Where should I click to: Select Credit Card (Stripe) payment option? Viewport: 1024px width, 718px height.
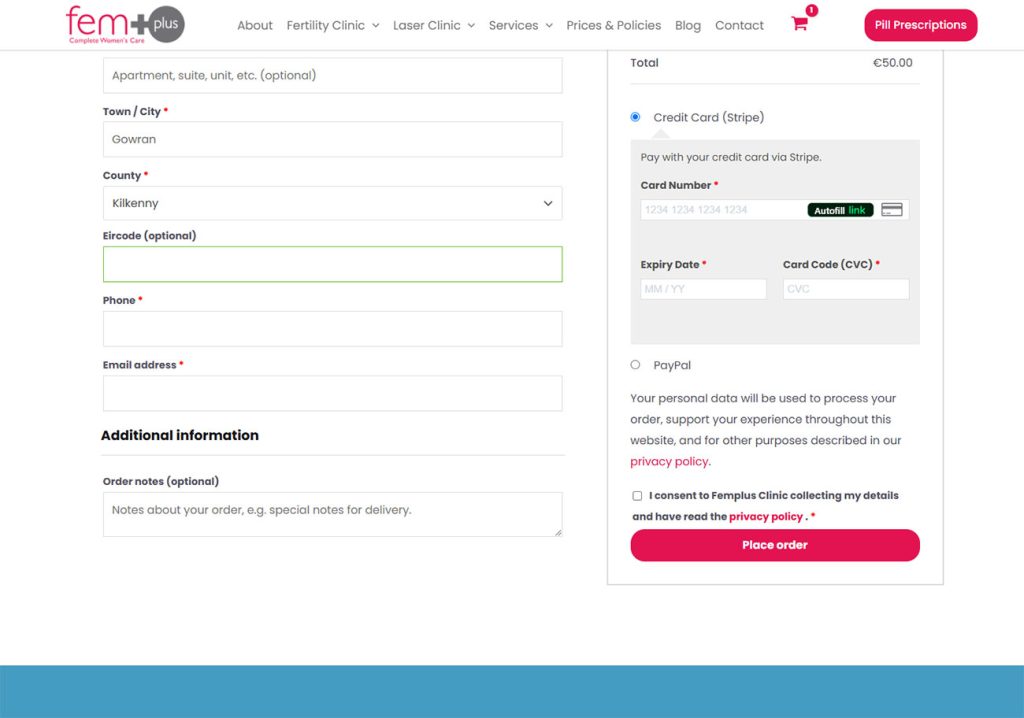pyautogui.click(x=636, y=117)
